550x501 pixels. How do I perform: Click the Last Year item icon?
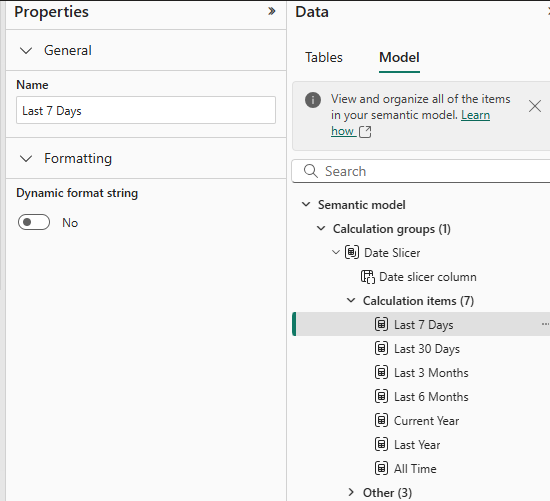tap(381, 444)
